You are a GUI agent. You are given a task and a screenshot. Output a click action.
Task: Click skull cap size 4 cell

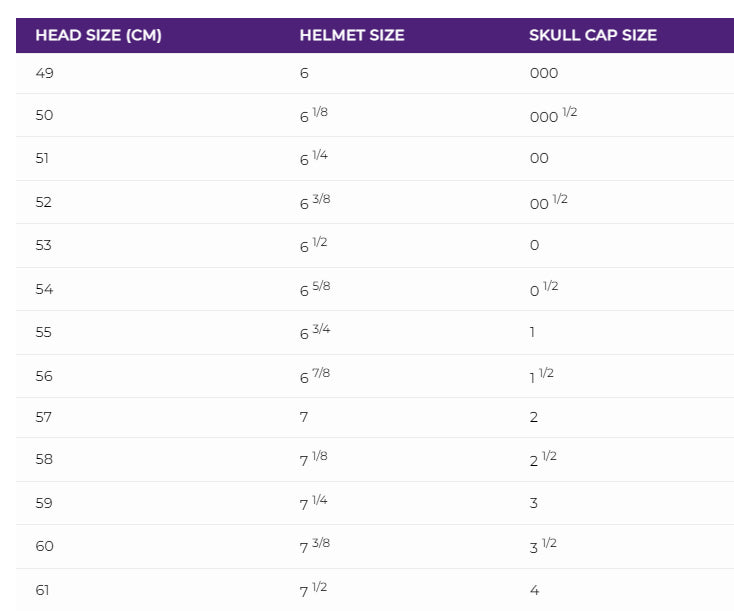534,590
